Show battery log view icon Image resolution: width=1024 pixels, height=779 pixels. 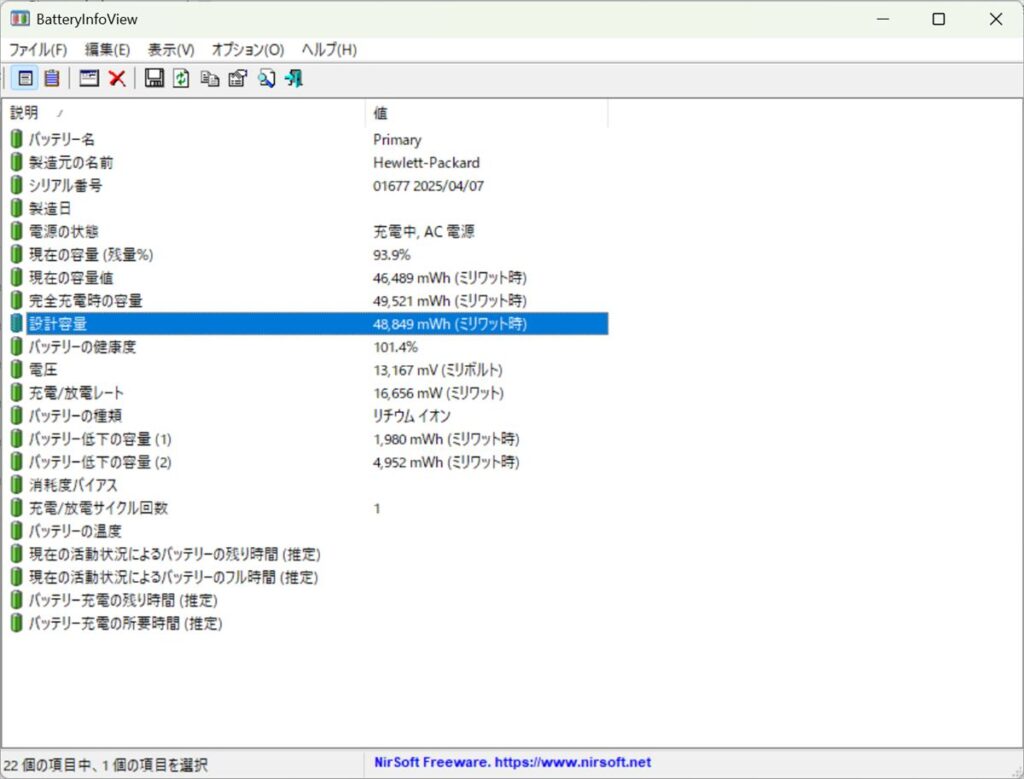pos(51,78)
